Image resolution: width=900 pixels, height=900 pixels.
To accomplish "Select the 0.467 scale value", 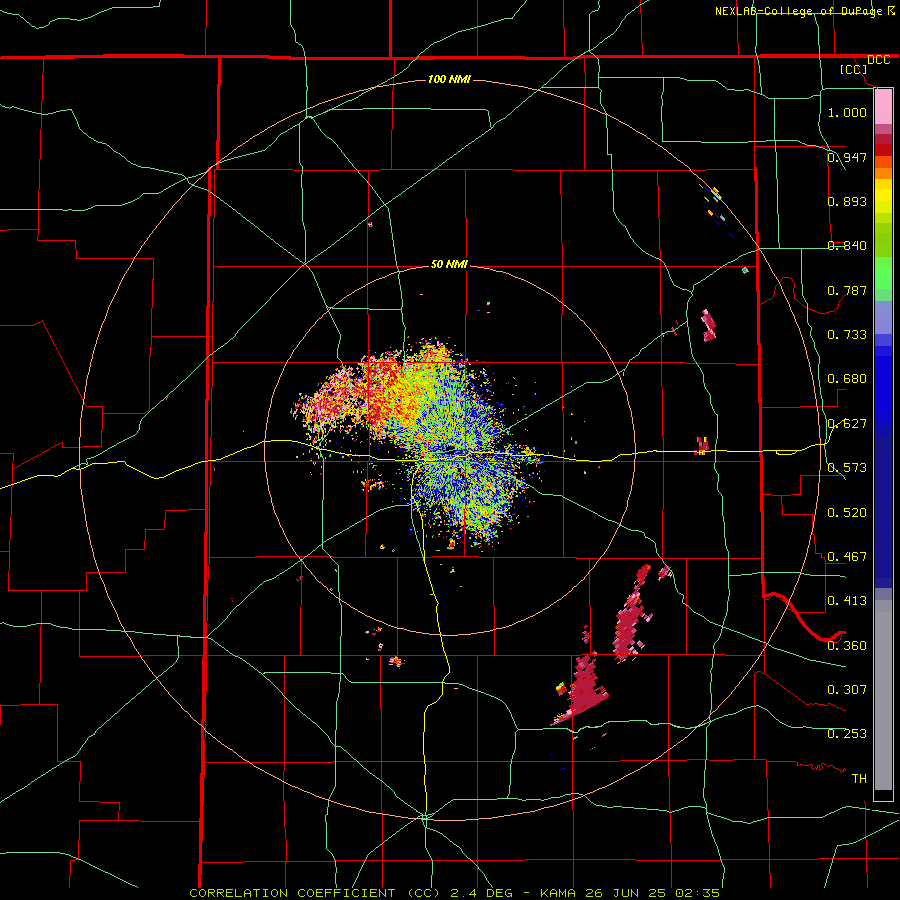I will (847, 557).
